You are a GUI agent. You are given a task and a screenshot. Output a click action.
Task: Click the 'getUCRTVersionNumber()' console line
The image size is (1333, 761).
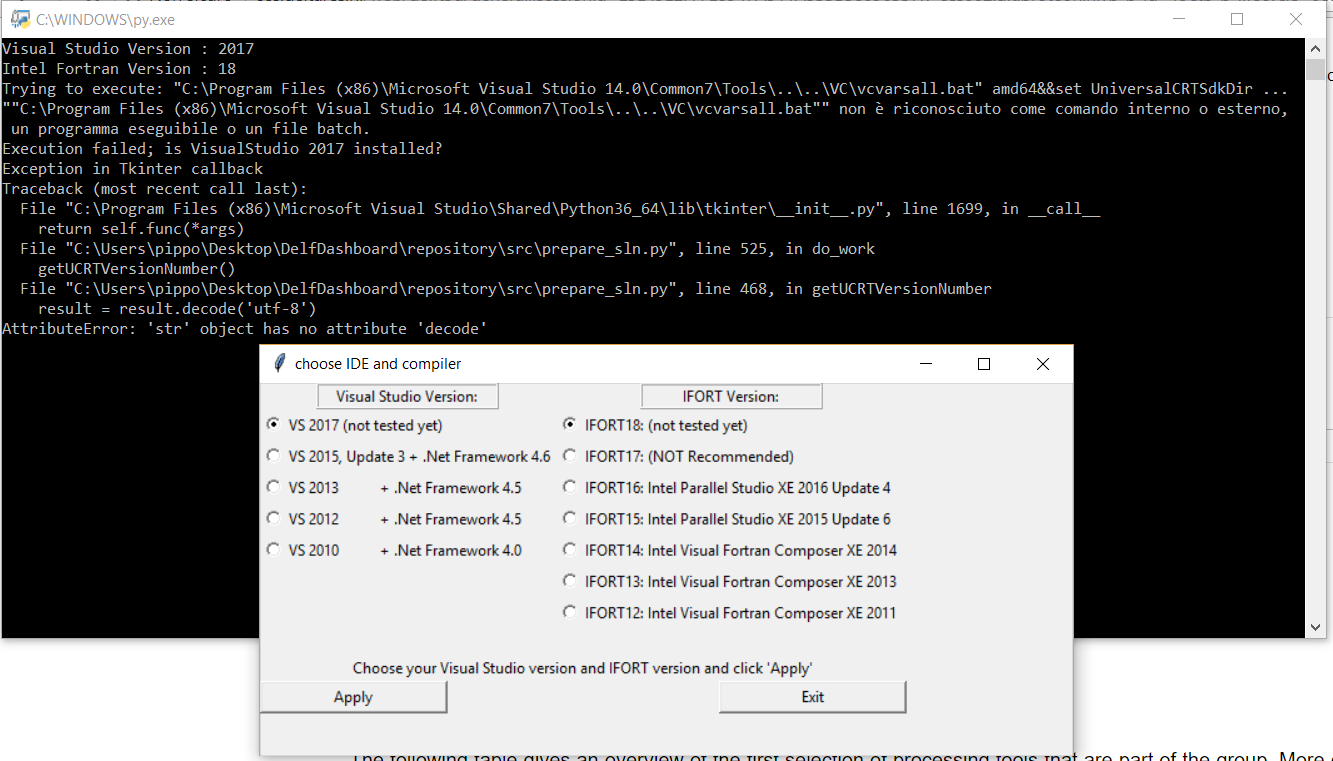136,269
